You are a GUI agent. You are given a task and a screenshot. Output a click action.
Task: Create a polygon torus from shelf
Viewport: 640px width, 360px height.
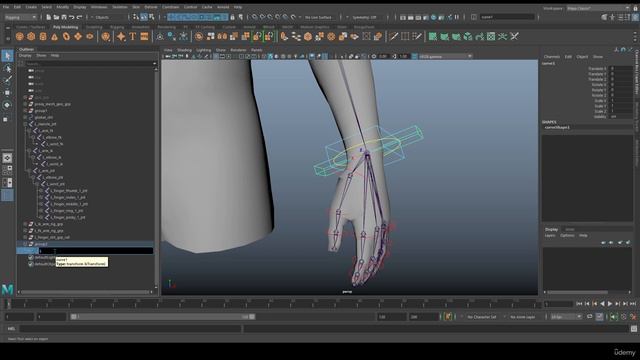[66, 37]
